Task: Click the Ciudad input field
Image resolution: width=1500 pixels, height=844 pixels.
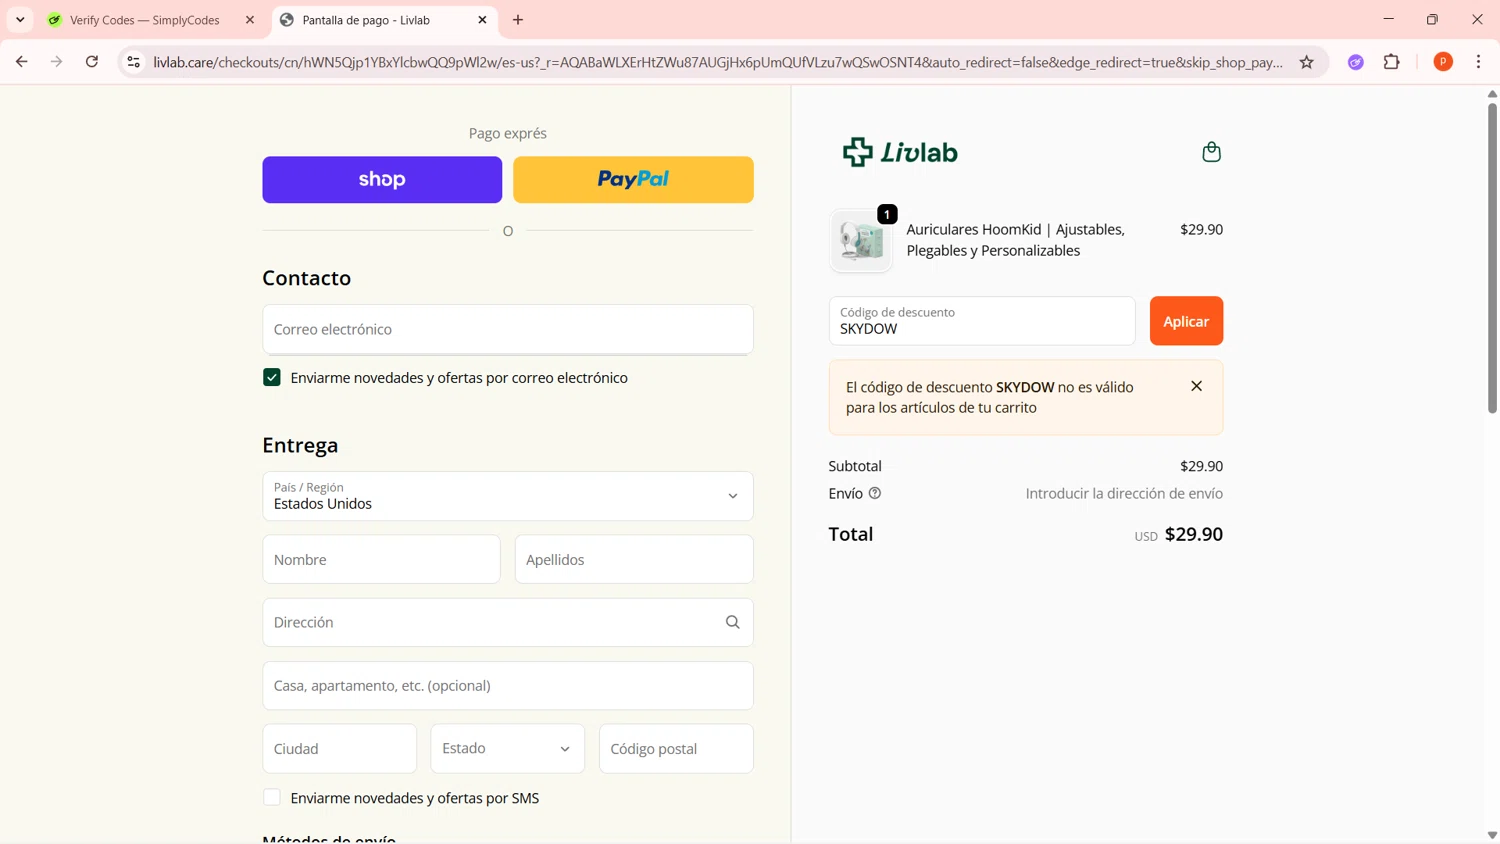Action: coord(340,748)
